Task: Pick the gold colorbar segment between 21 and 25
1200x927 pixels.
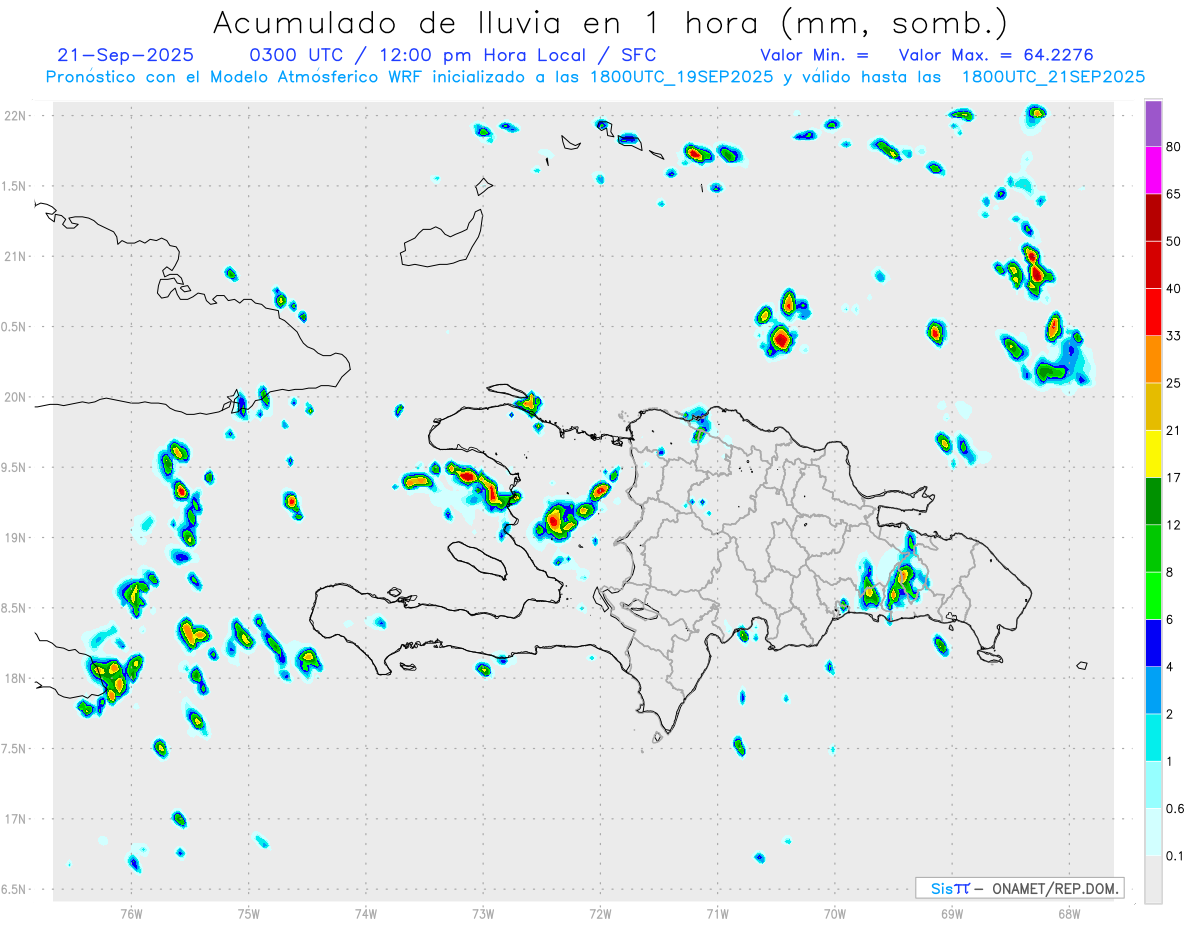Action: [1153, 406]
